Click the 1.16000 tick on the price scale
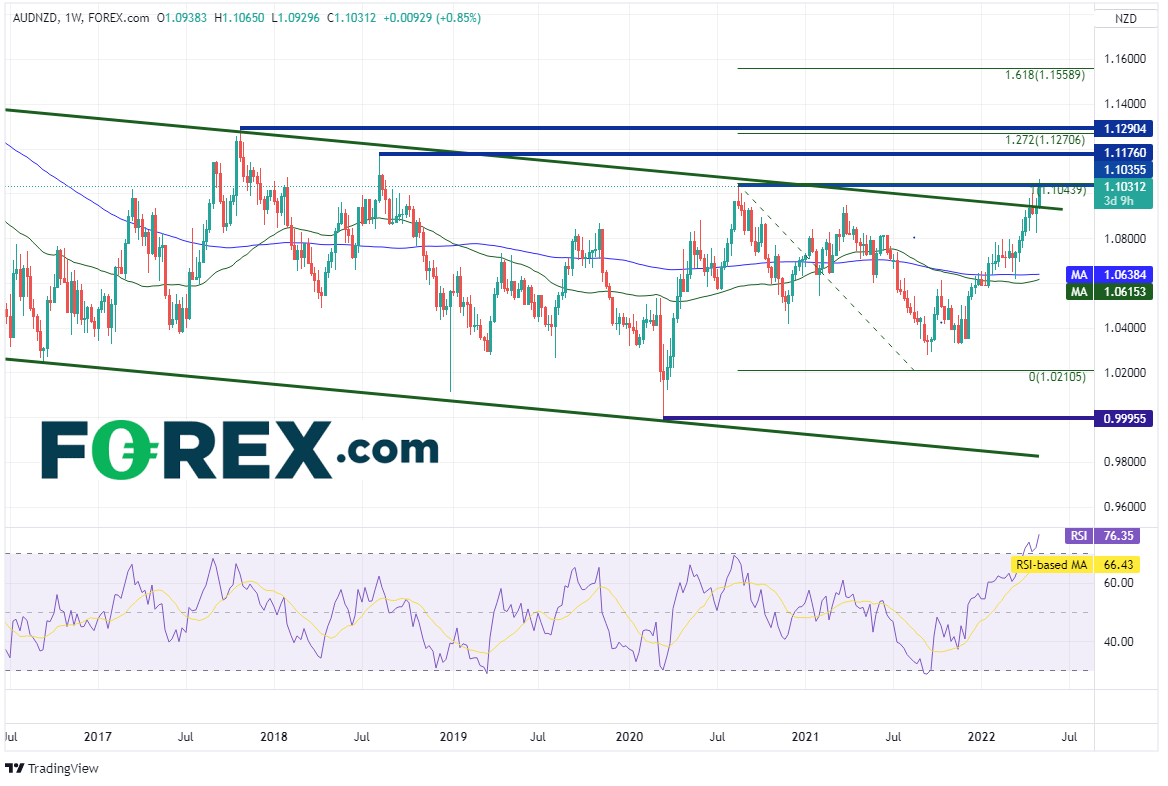Viewport: 1168px width, 786px height. [x=1125, y=60]
